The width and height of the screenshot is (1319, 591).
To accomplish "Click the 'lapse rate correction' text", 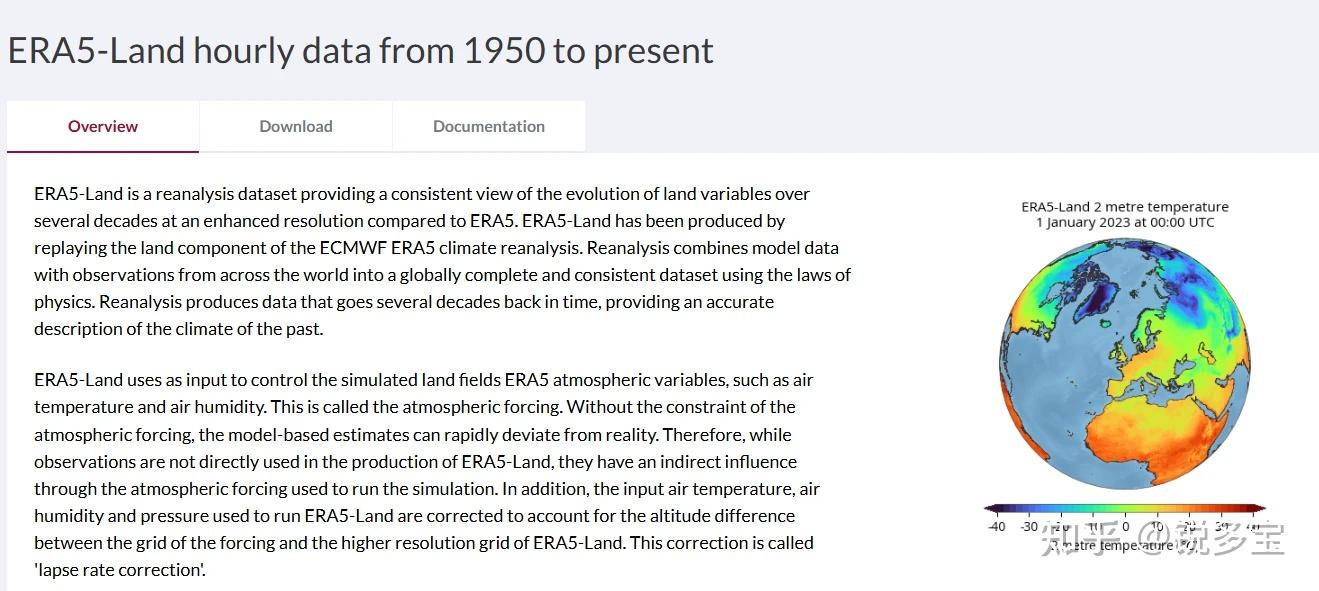I will (118, 570).
